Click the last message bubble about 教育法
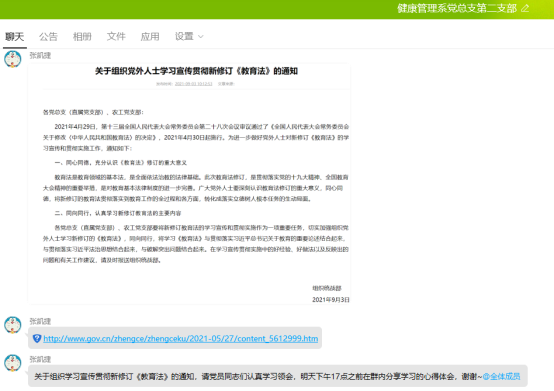 (278, 376)
